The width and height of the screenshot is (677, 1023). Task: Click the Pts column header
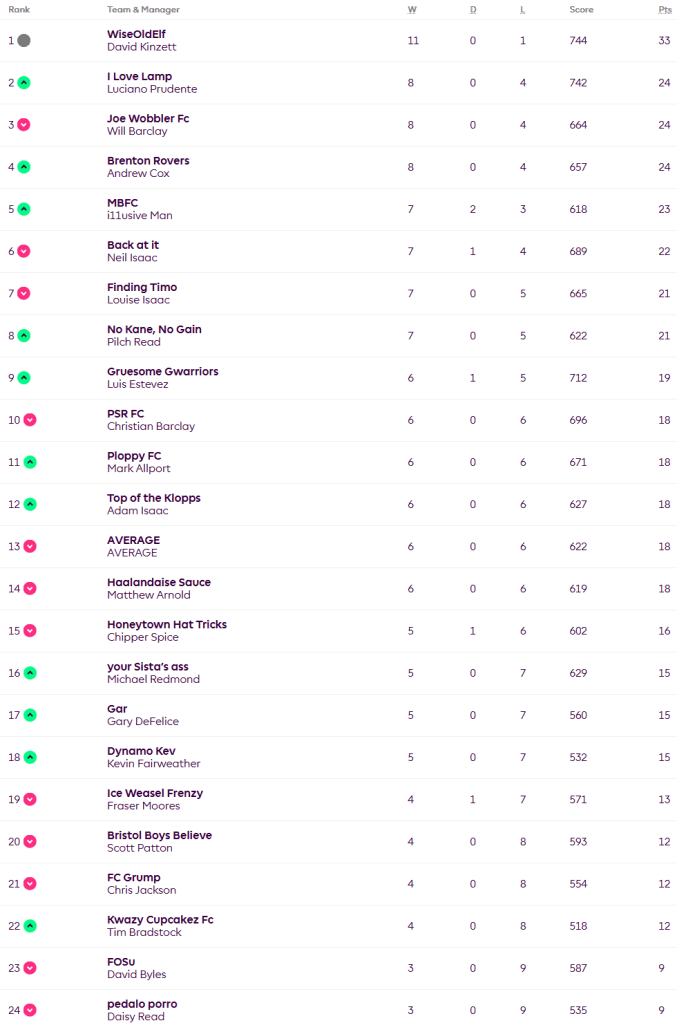[x=665, y=9]
